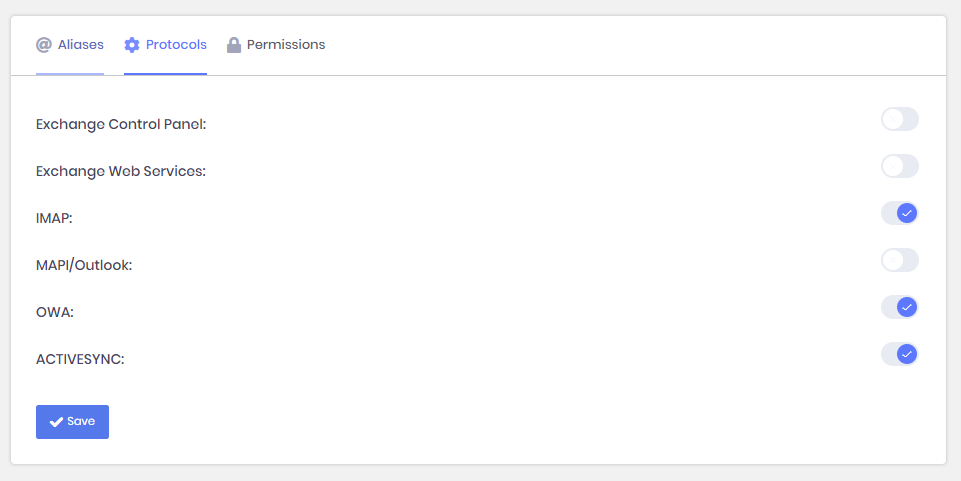This screenshot has height=481, width=961.
Task: Turn off the OWA switch
Action: coord(899,307)
